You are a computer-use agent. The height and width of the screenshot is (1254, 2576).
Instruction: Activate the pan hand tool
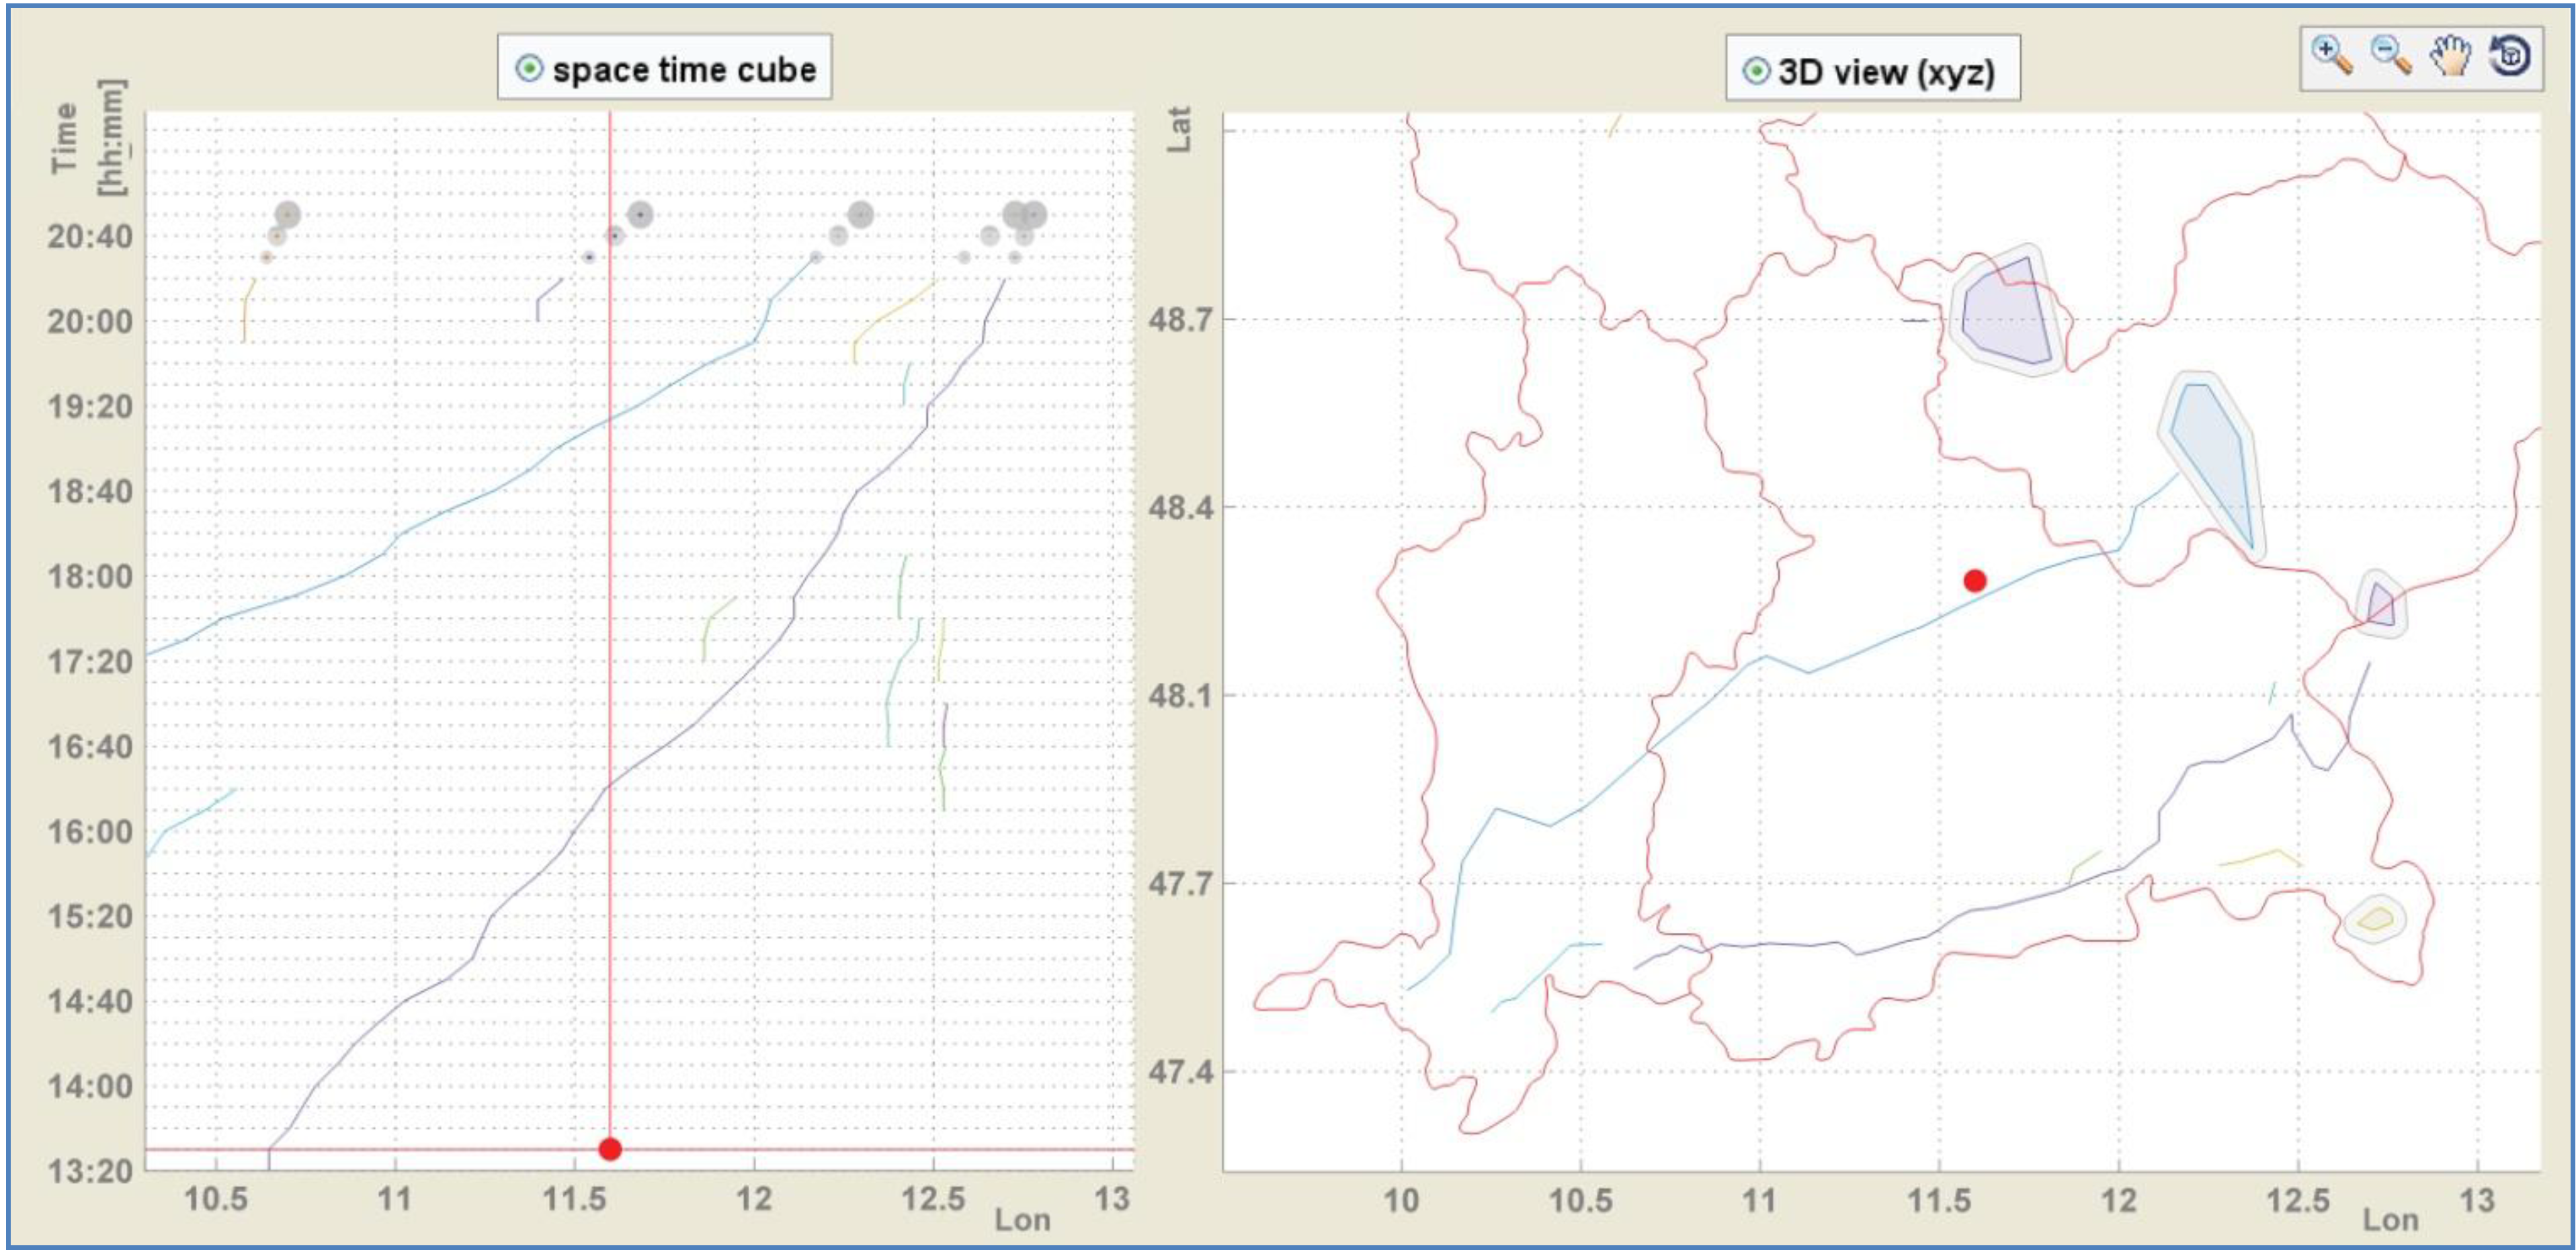pos(2450,55)
